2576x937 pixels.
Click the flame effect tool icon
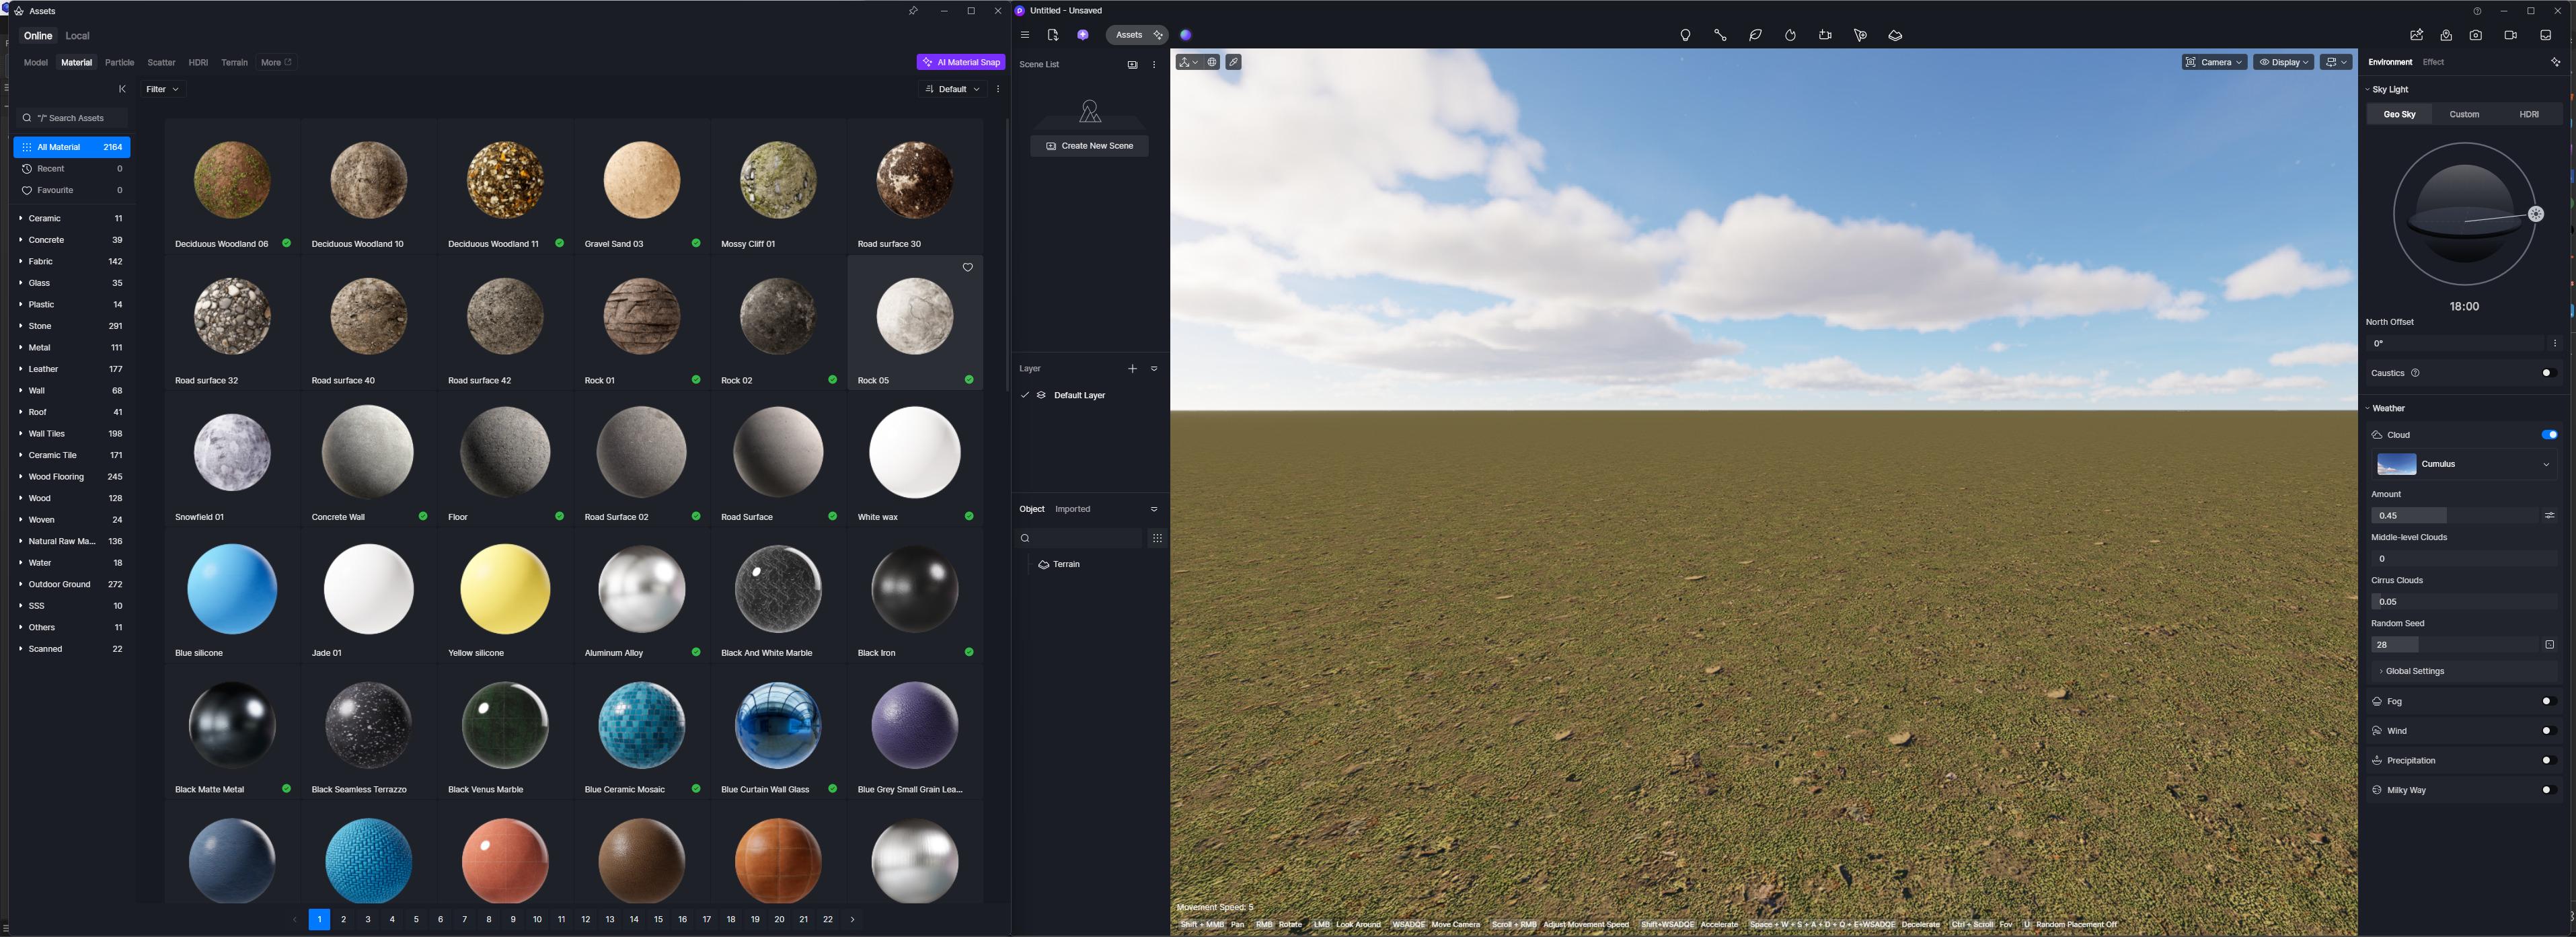pos(1790,35)
